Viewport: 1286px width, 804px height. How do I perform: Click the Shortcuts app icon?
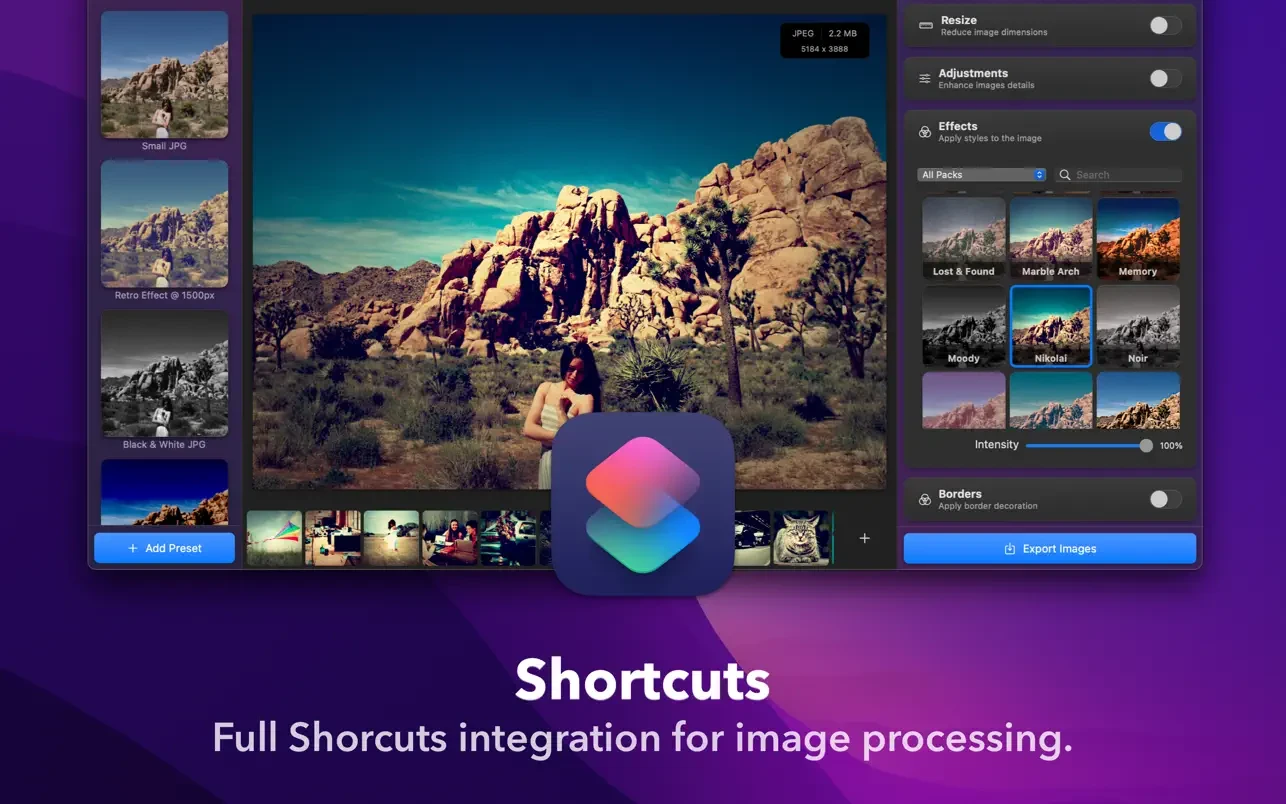(643, 504)
